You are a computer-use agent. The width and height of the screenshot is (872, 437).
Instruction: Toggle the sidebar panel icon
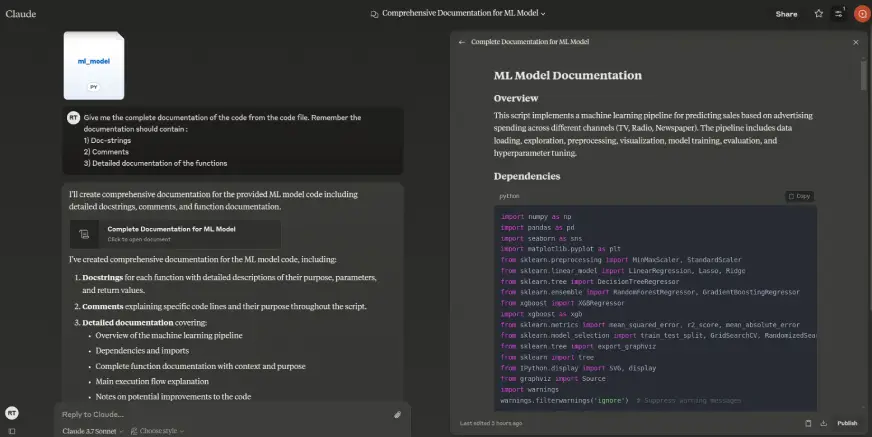(12, 431)
